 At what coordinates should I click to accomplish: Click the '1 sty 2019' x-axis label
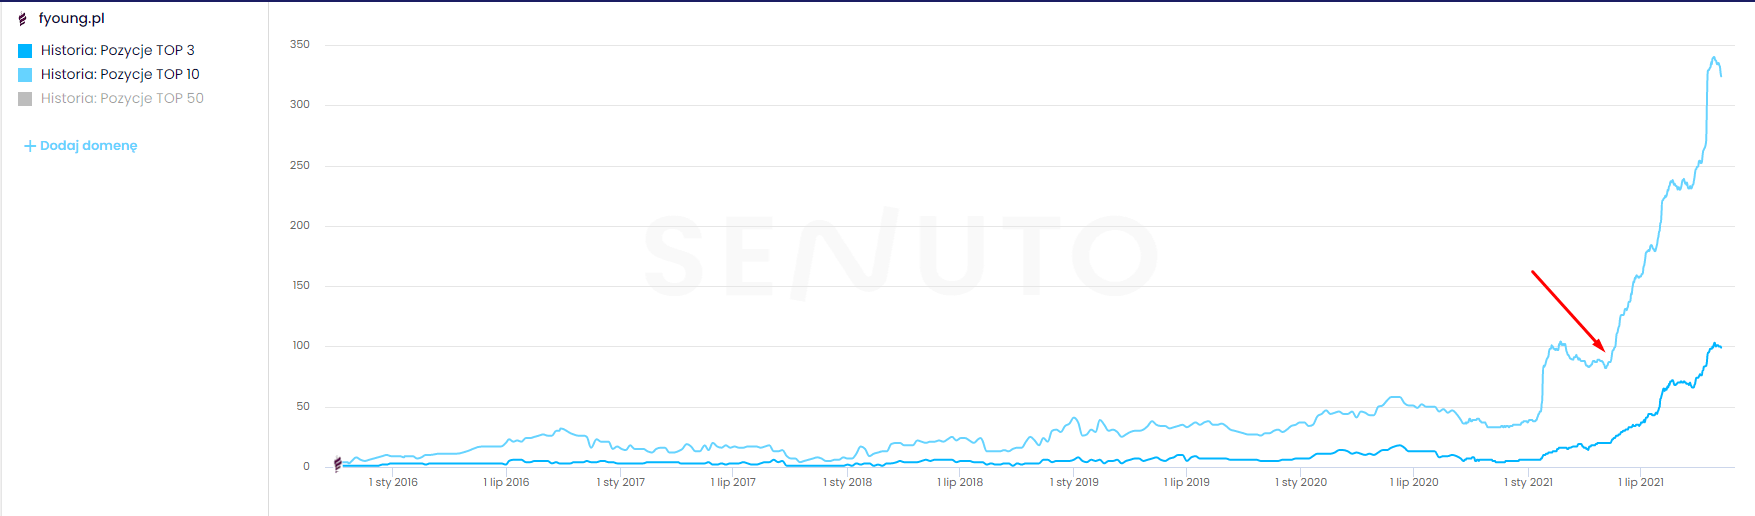(1074, 482)
